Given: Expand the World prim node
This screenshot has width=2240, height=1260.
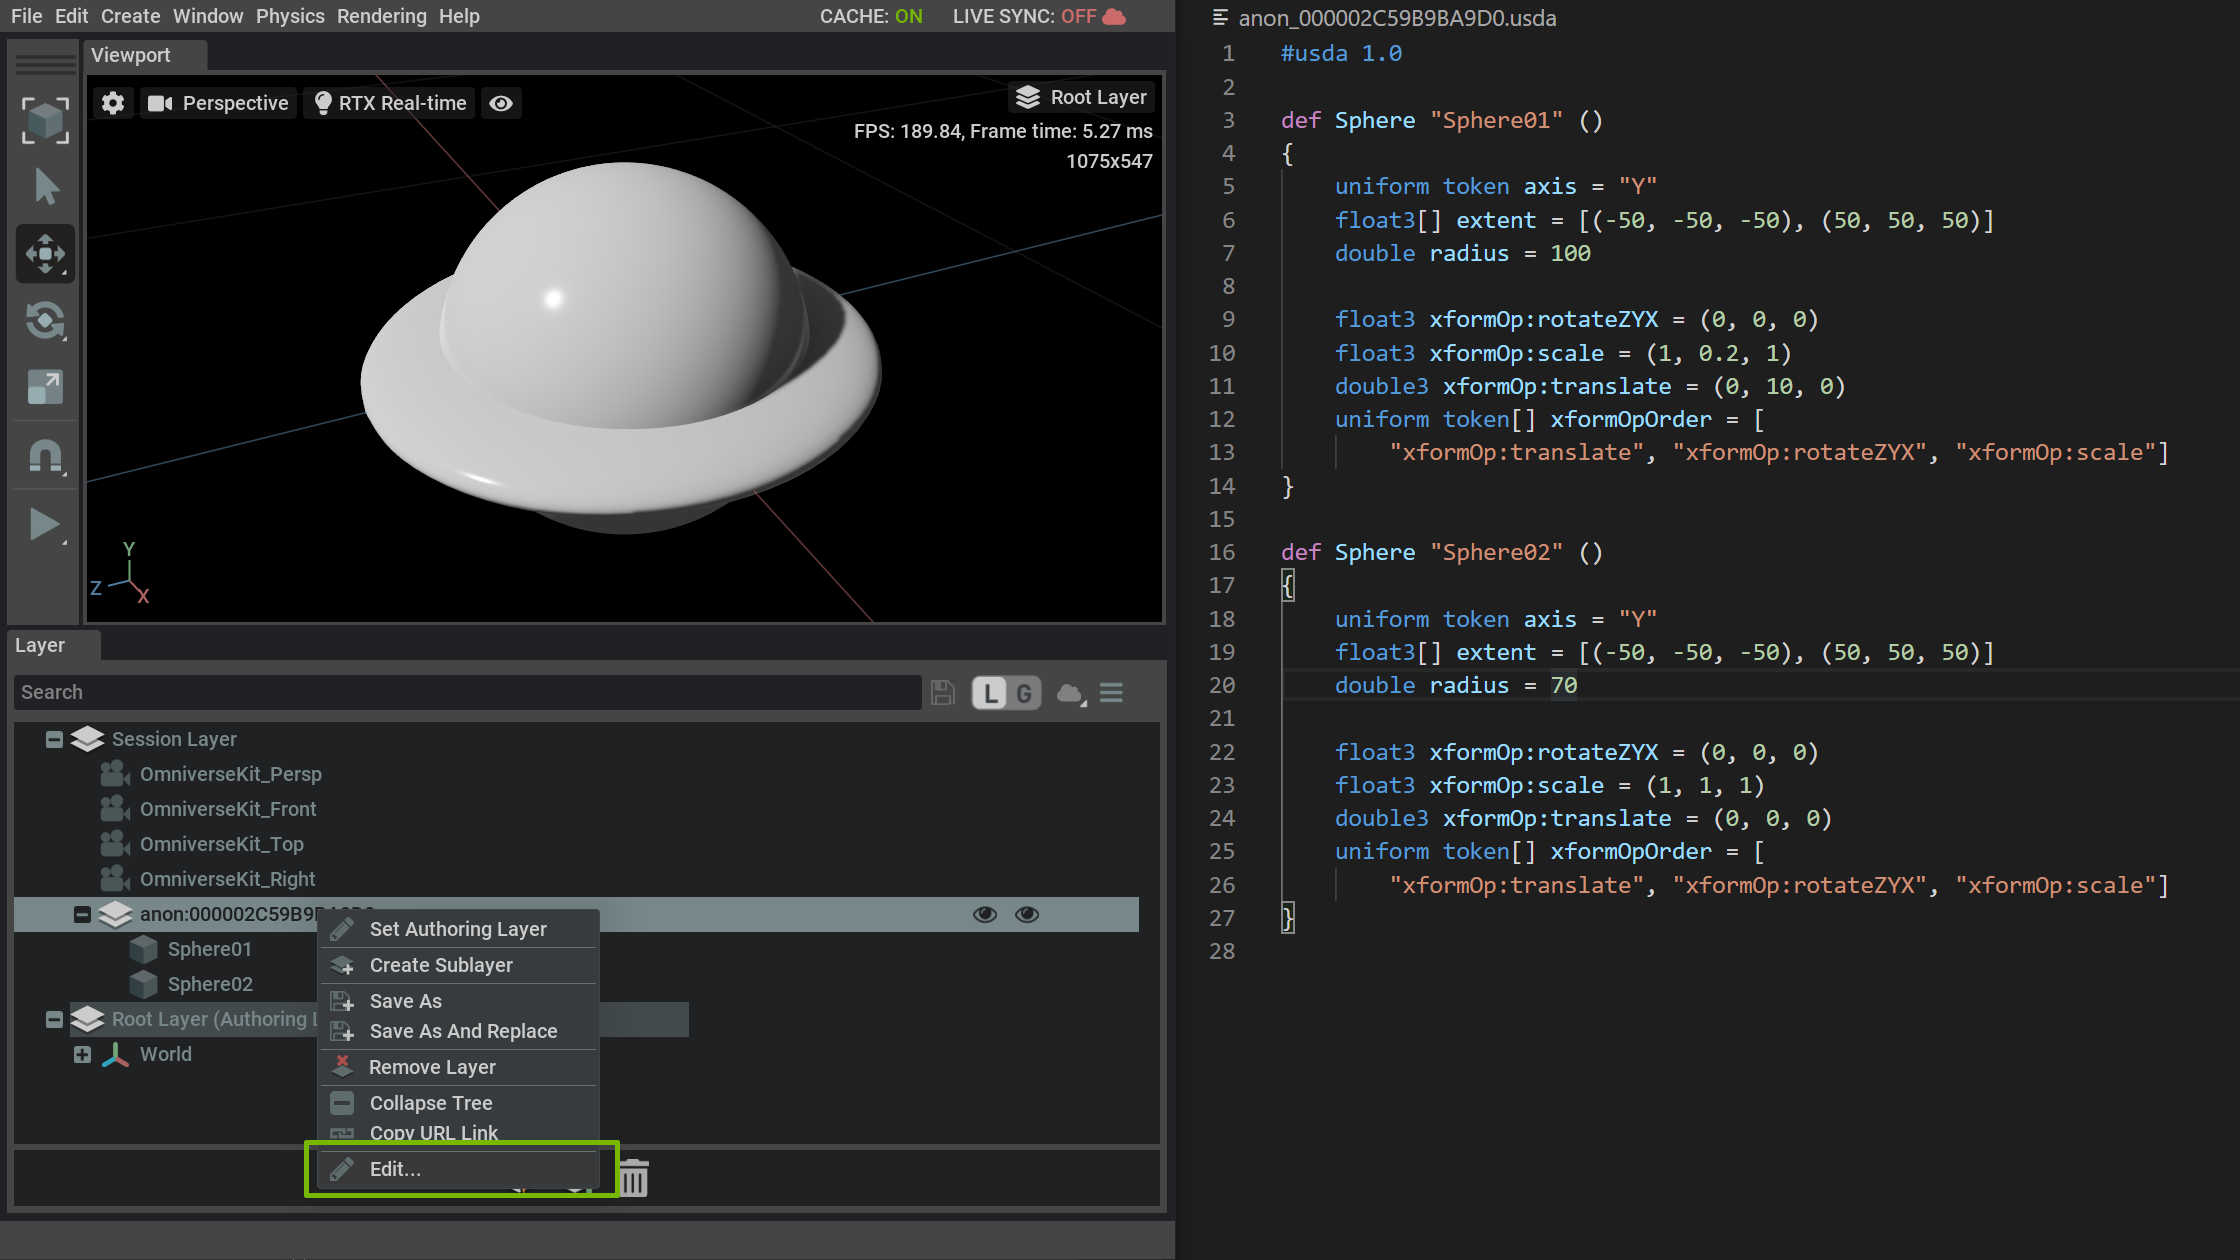Looking at the screenshot, I should 82,1054.
